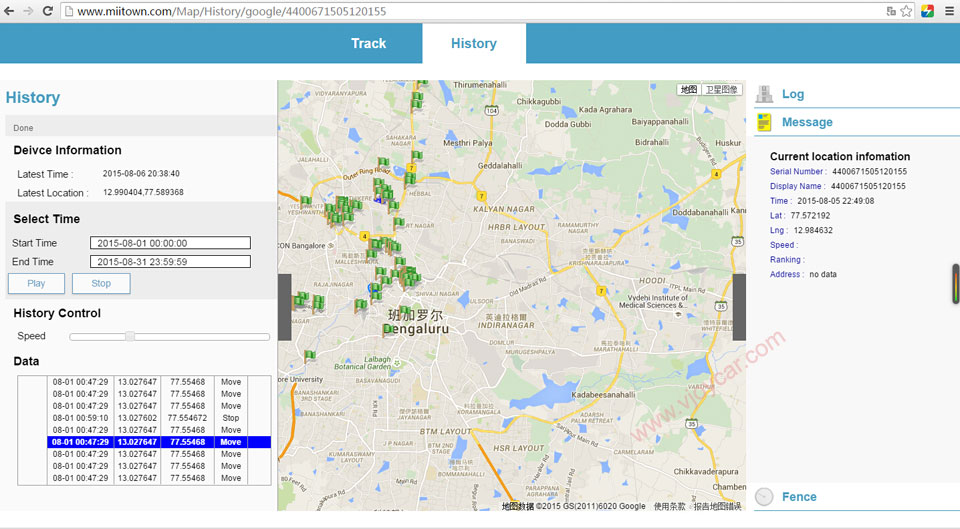Click the End Time input field

[x=170, y=261]
